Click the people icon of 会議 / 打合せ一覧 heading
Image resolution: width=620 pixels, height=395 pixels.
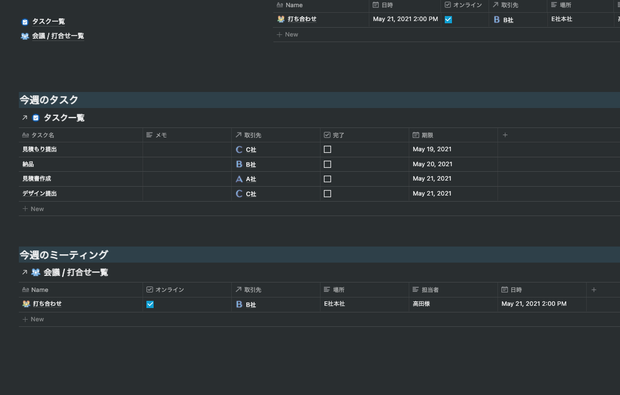point(36,272)
